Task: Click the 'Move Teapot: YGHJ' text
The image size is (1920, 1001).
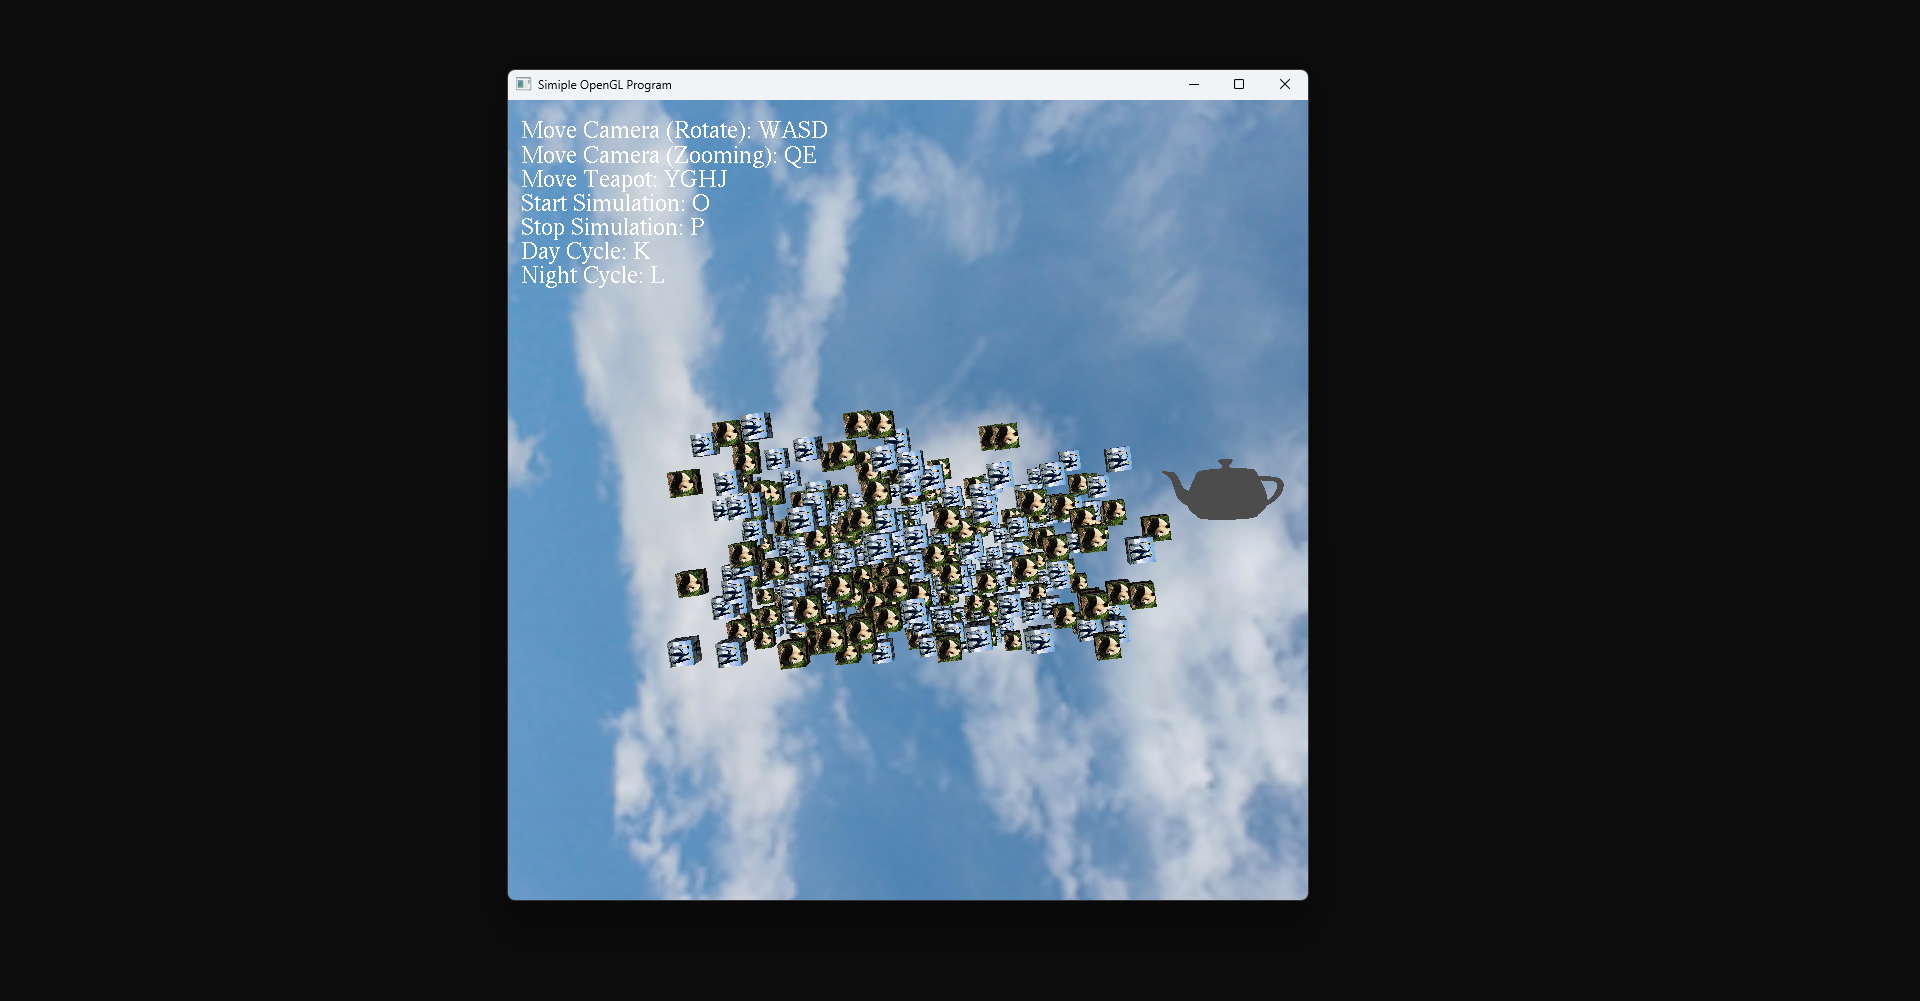Action: [x=624, y=179]
